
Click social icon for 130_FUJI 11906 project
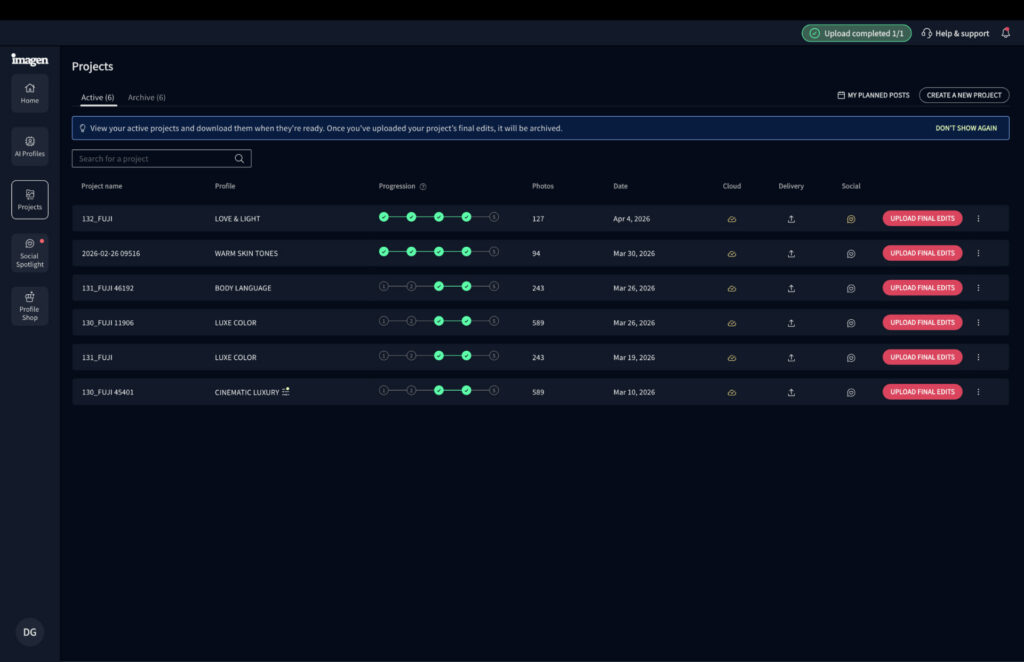point(851,323)
